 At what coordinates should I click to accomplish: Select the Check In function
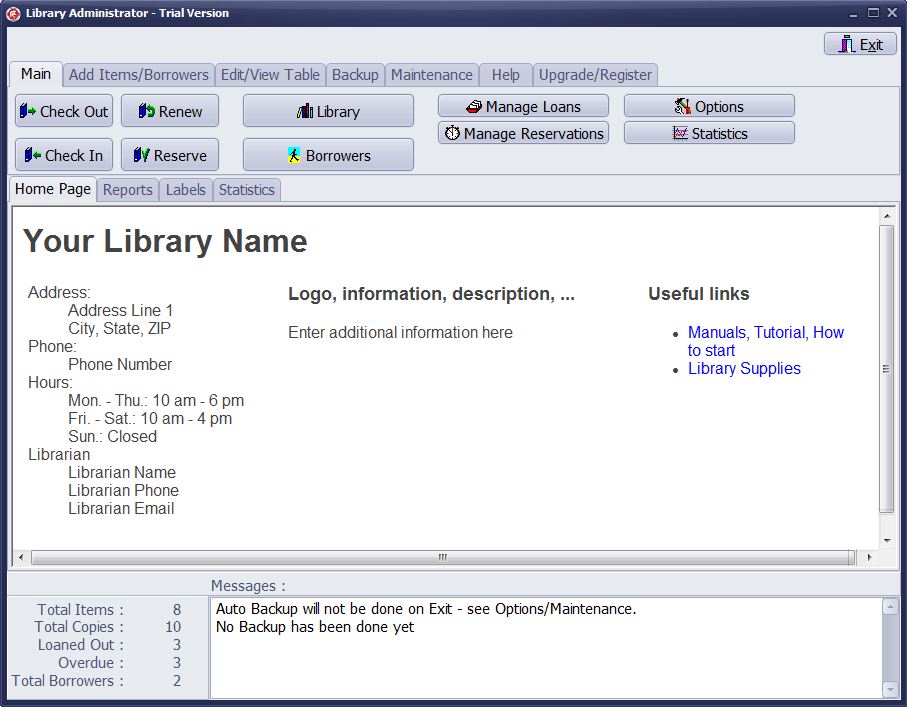[x=63, y=155]
